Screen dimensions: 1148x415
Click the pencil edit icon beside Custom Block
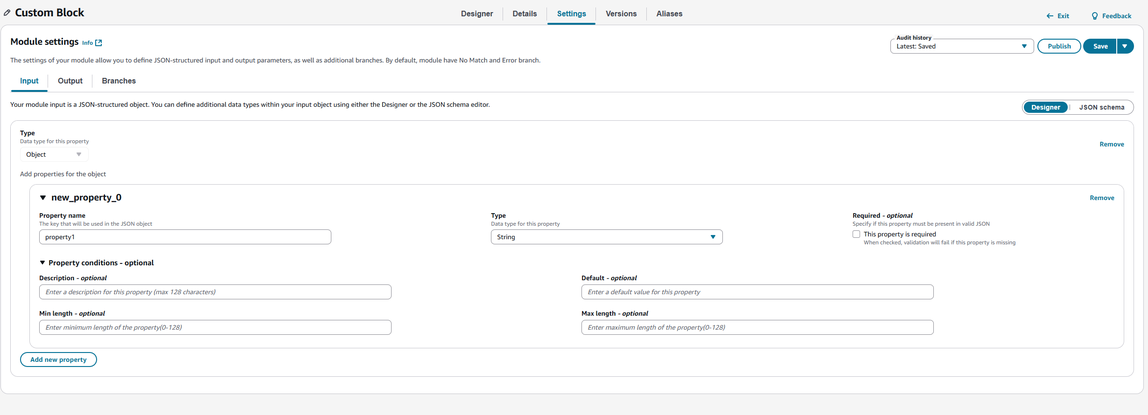click(7, 13)
